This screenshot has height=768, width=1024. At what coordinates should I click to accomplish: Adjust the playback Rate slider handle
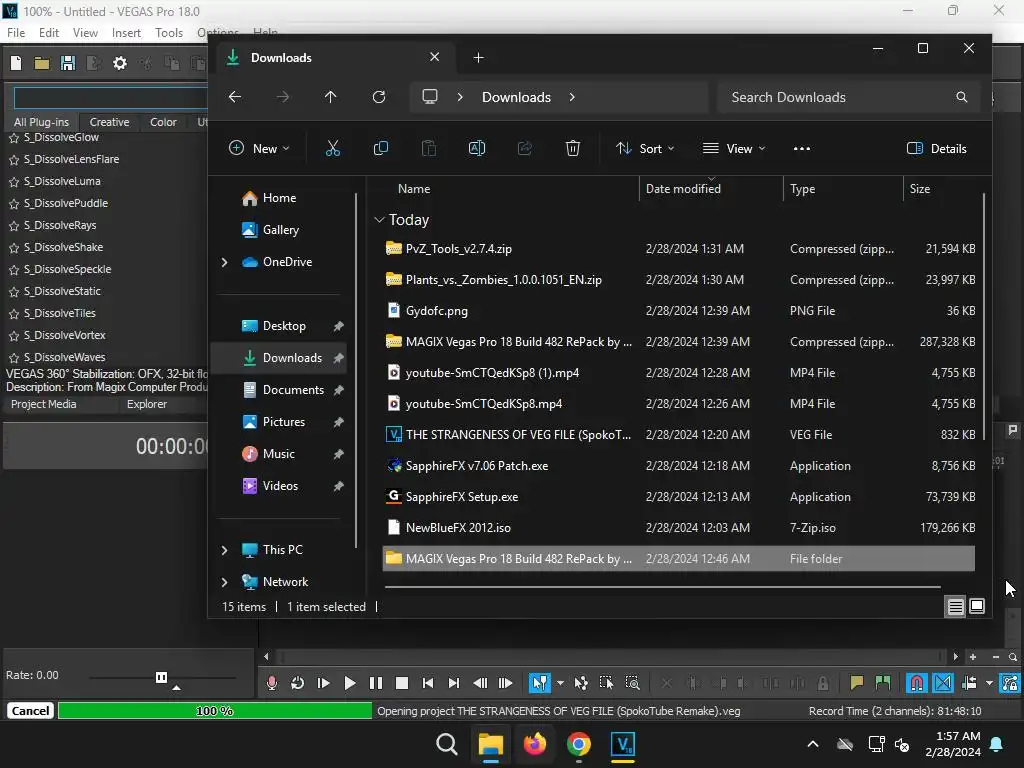[x=161, y=677]
